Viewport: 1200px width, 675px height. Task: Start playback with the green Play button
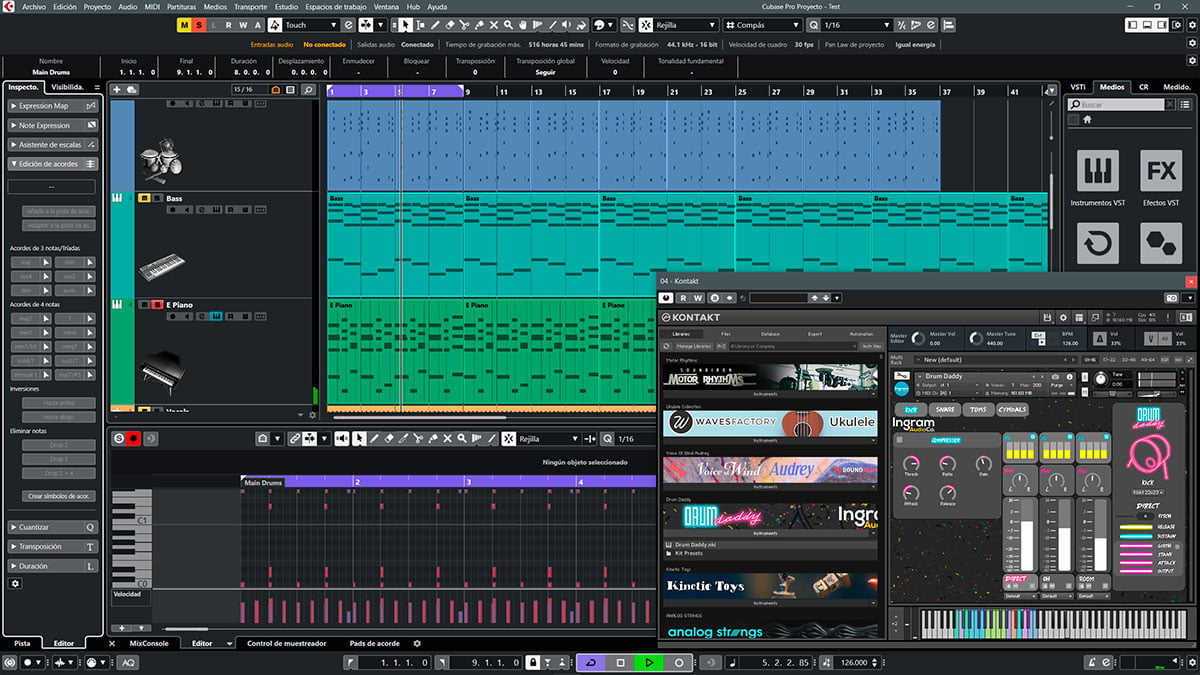point(649,662)
